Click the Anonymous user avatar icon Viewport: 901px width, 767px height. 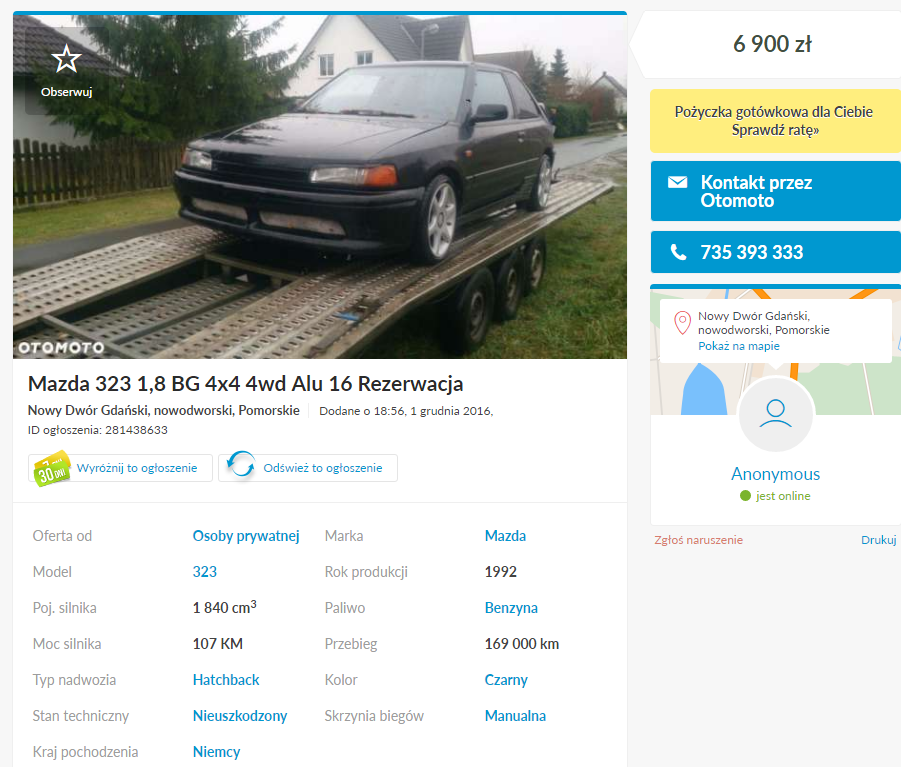(775, 414)
